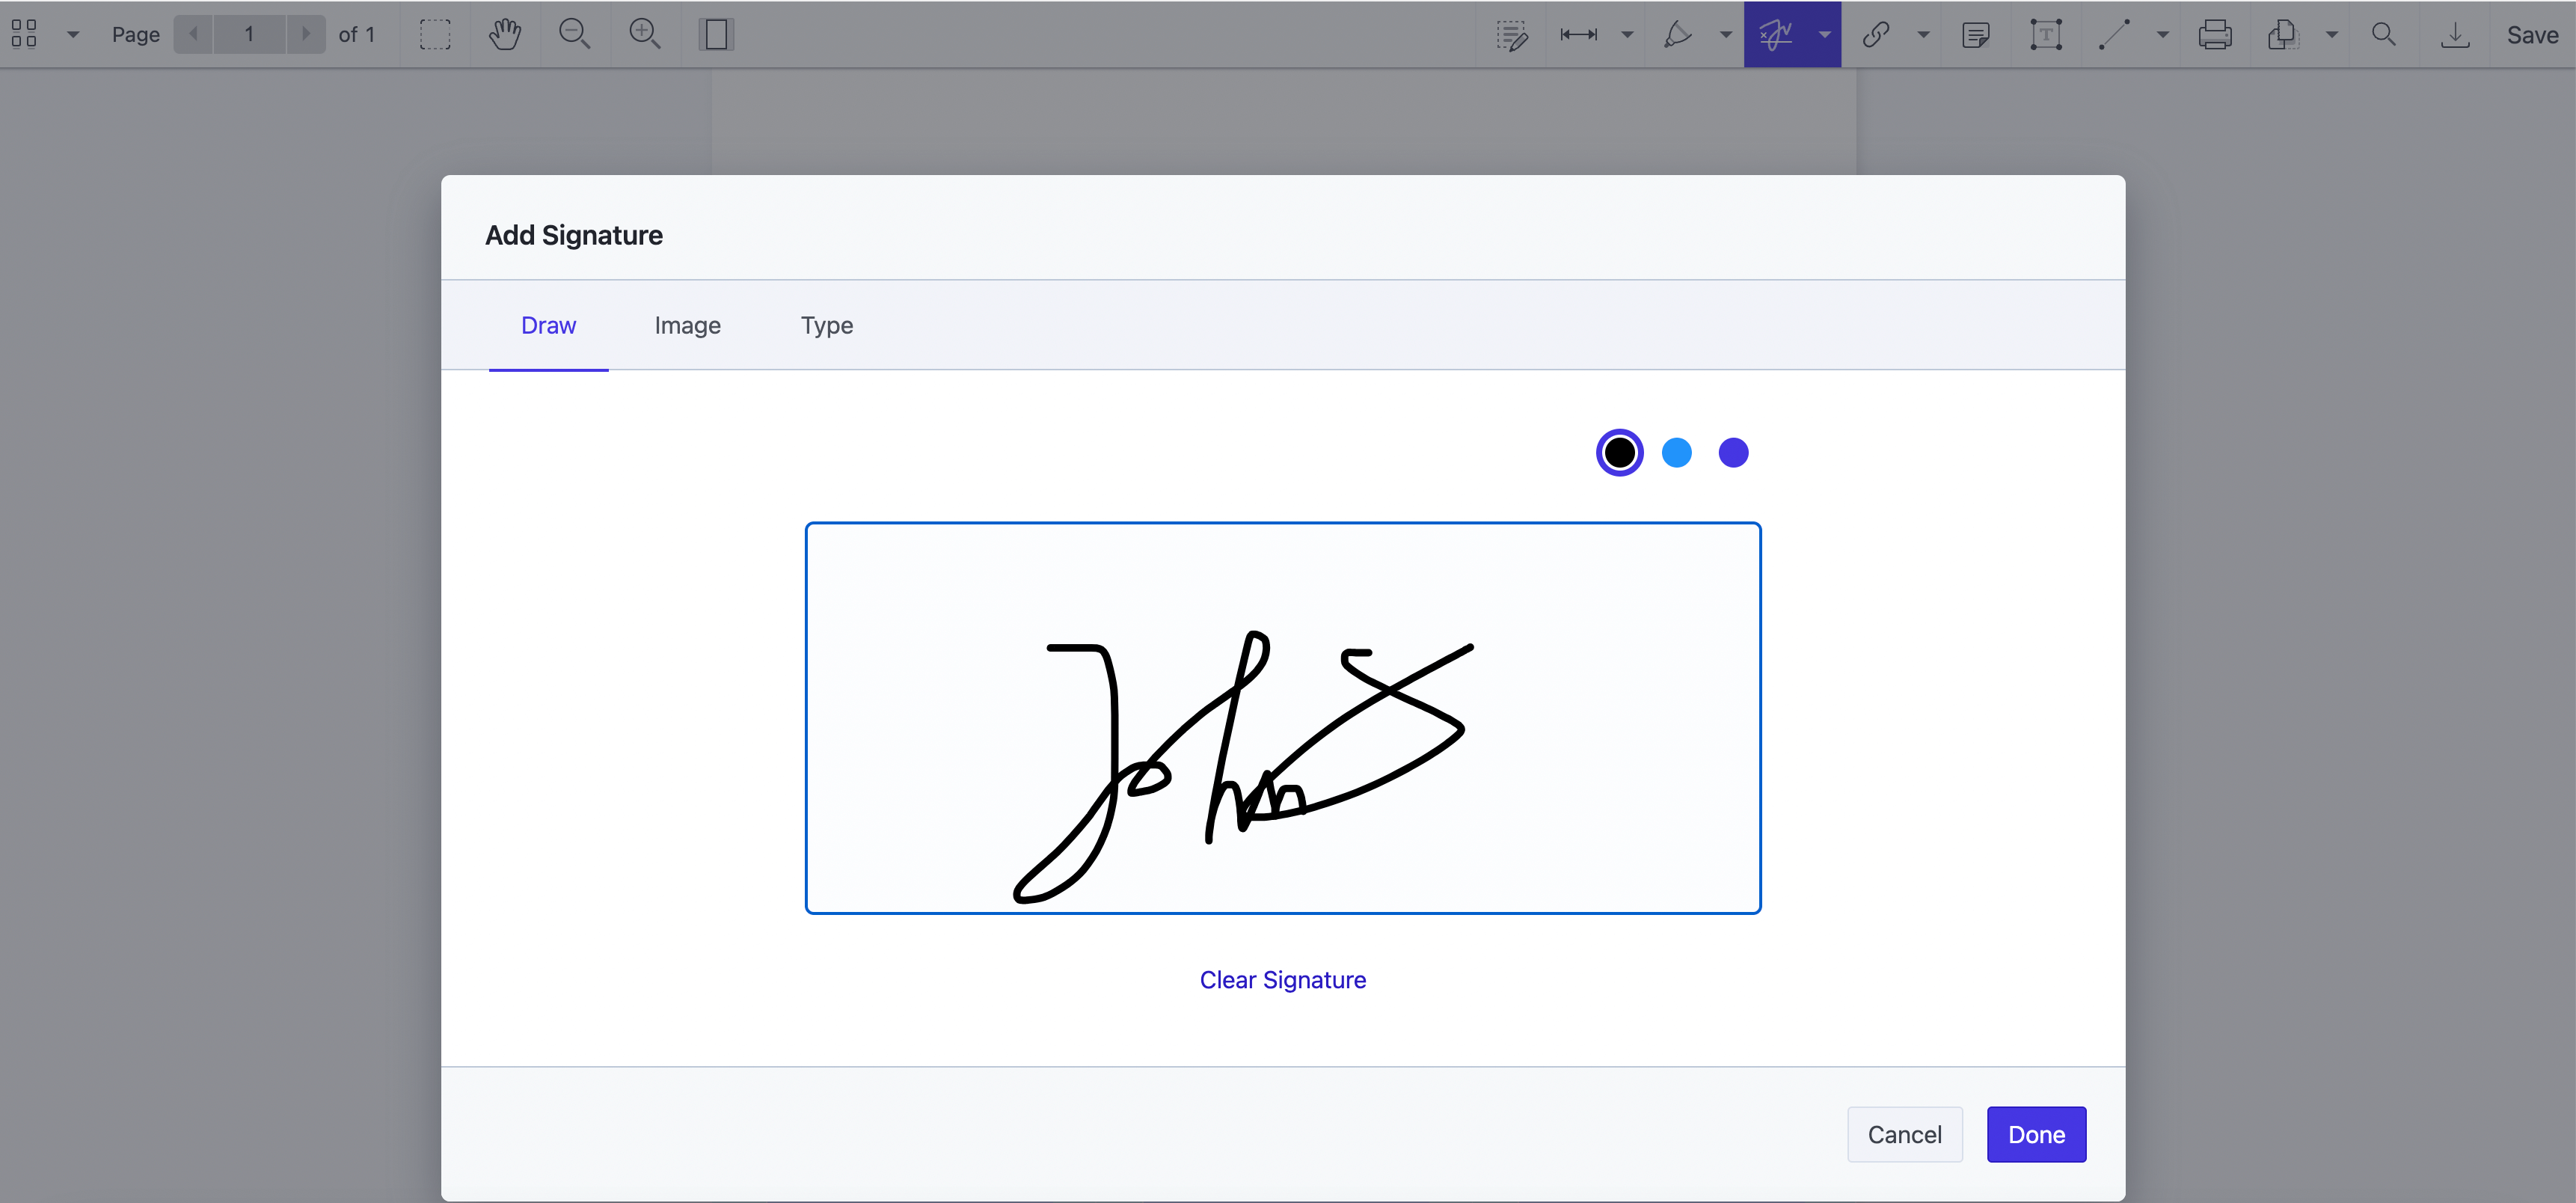The width and height of the screenshot is (2576, 1203).
Task: Click the note comment tool icon
Action: 1976,34
